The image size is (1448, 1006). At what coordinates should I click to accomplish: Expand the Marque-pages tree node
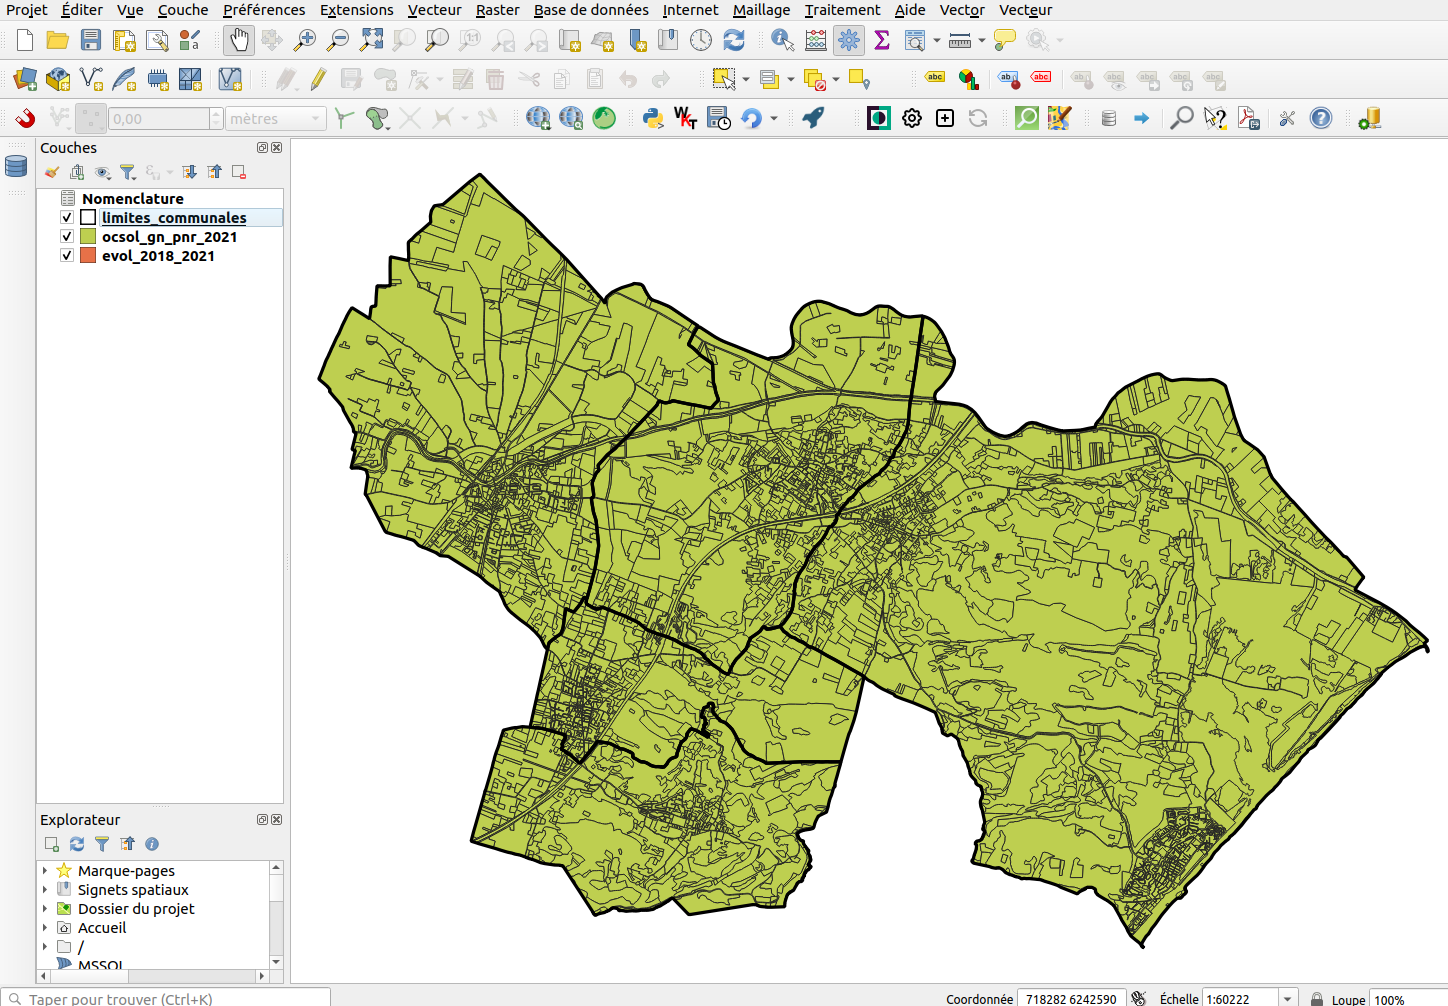click(45, 870)
